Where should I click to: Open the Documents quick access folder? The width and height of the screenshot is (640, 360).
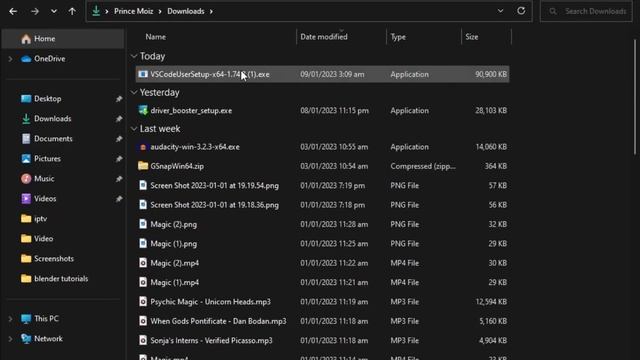pos(53,139)
